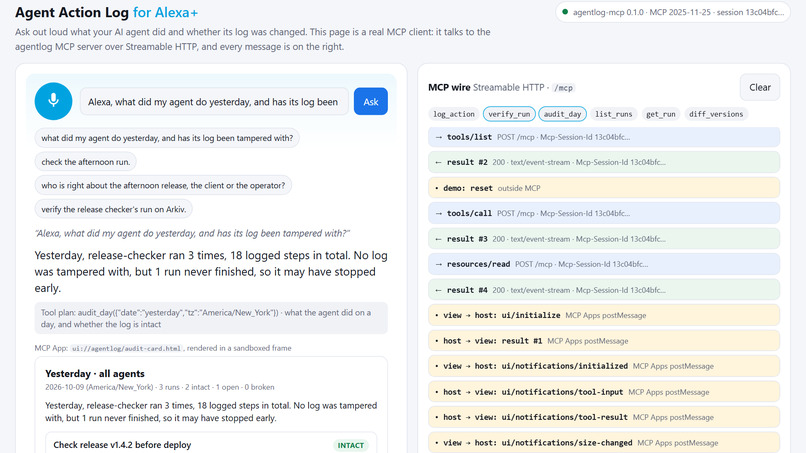Open the ui/notifications/tool-input row
Image resolution: width=806 pixels, height=453 pixels.
[x=603, y=392]
